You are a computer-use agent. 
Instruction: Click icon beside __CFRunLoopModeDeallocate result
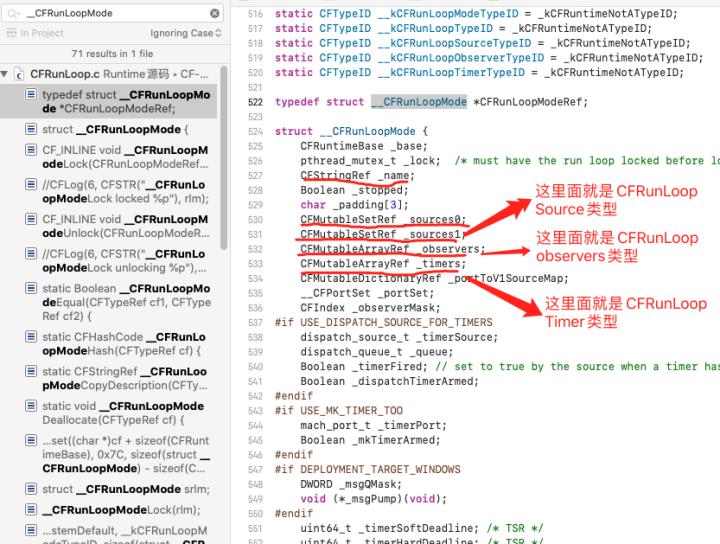pos(31,406)
